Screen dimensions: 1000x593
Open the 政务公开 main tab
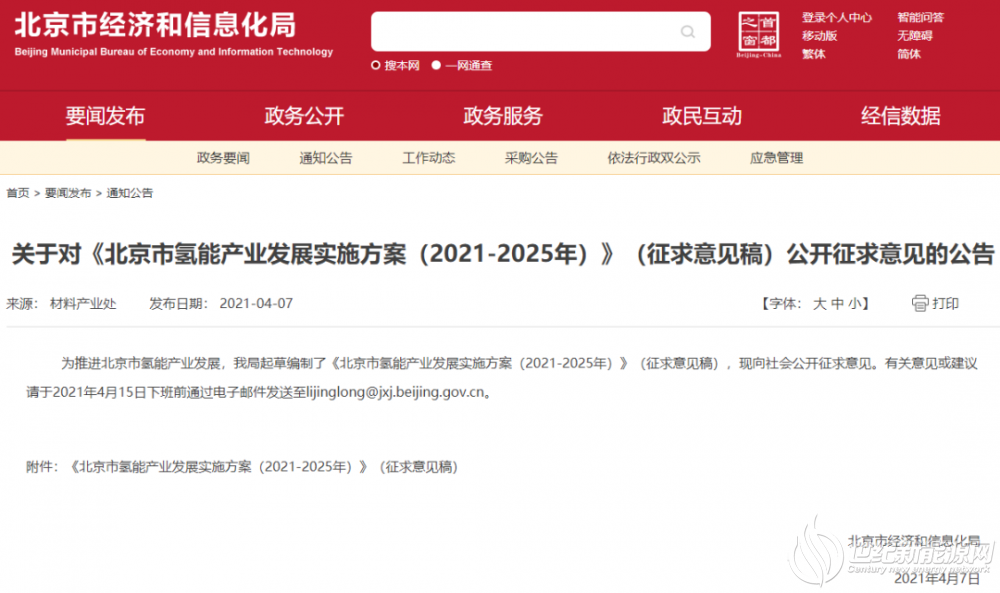(x=304, y=116)
